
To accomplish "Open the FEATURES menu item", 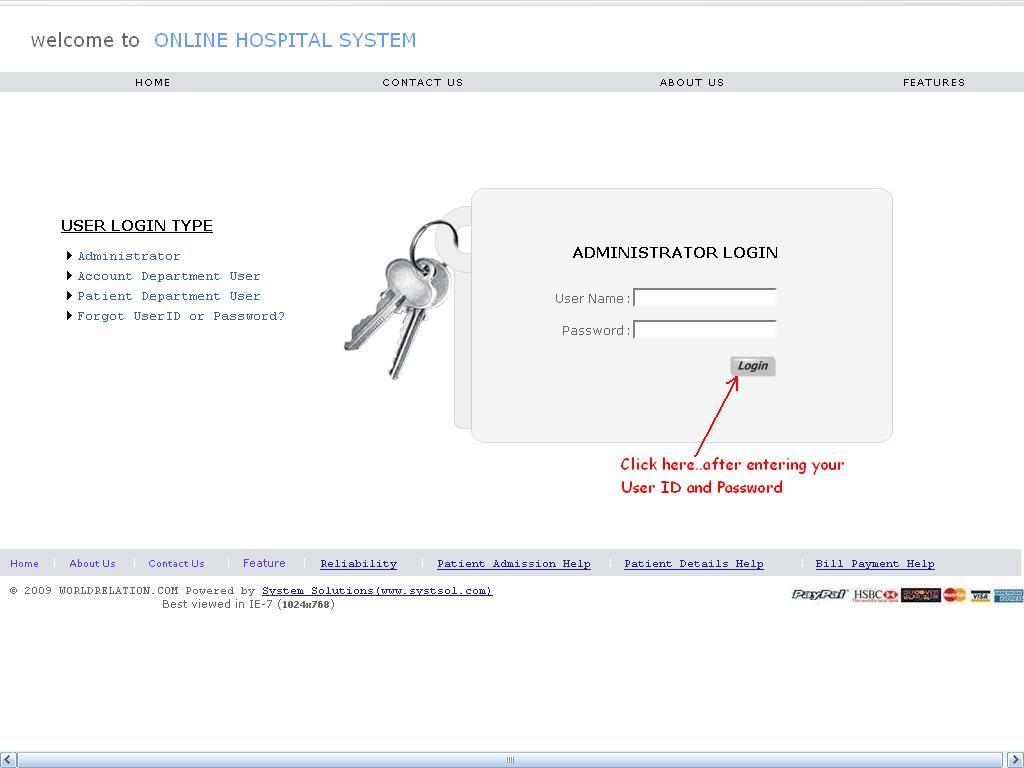I will point(933,82).
